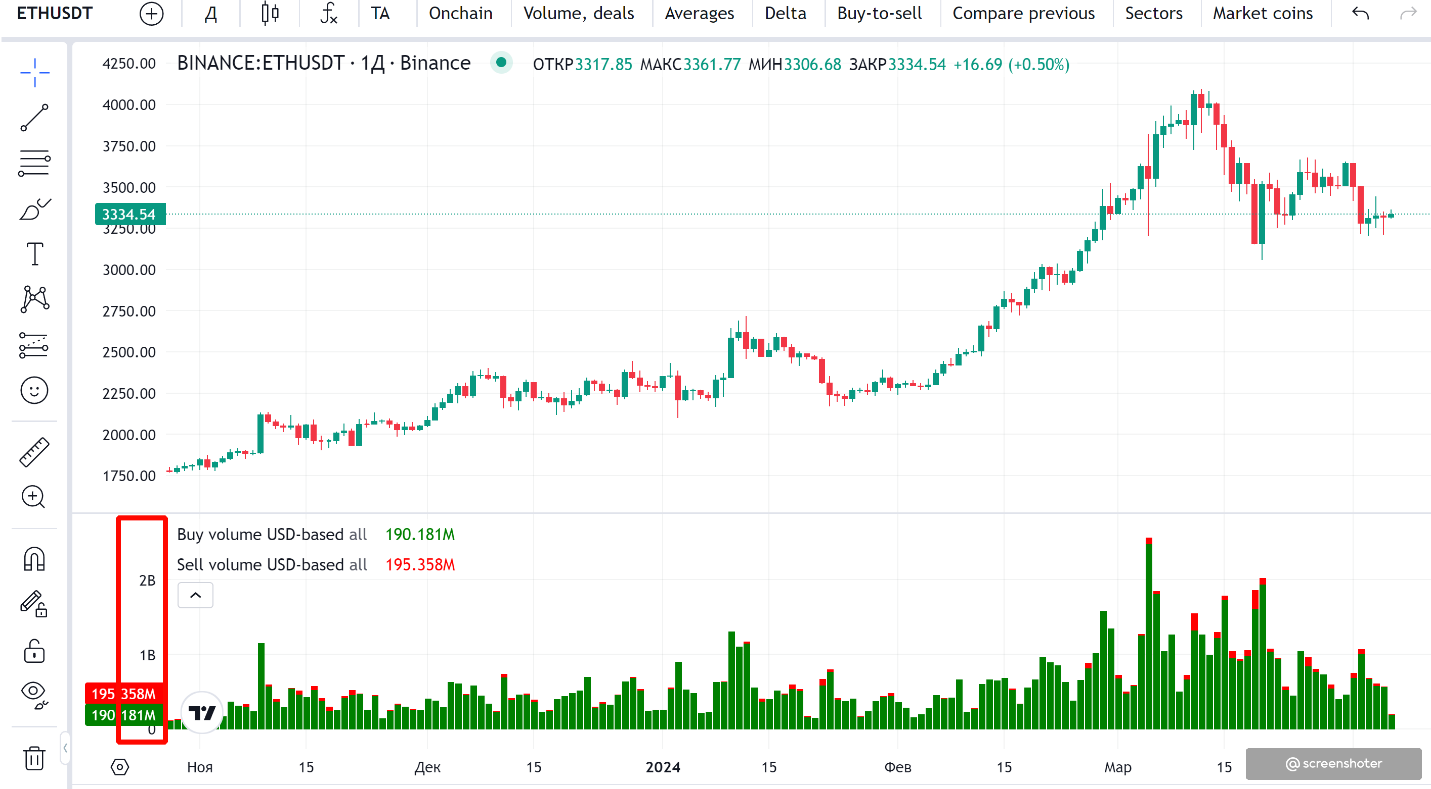This screenshot has width=1431, height=789.
Task: Select the trend line drawing tool
Action: [35, 117]
